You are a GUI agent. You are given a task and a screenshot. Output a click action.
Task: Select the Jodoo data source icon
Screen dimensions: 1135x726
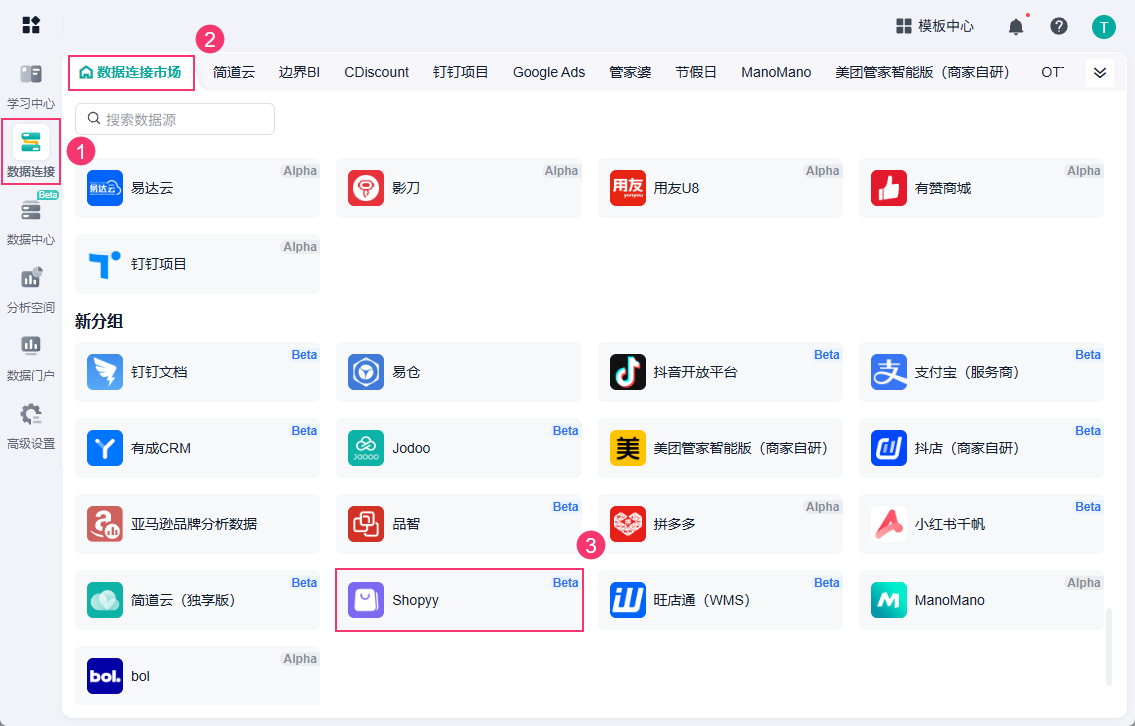pos(366,448)
